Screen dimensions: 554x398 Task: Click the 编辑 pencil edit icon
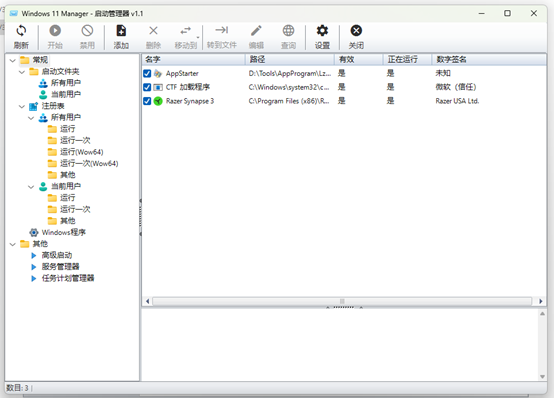256,31
